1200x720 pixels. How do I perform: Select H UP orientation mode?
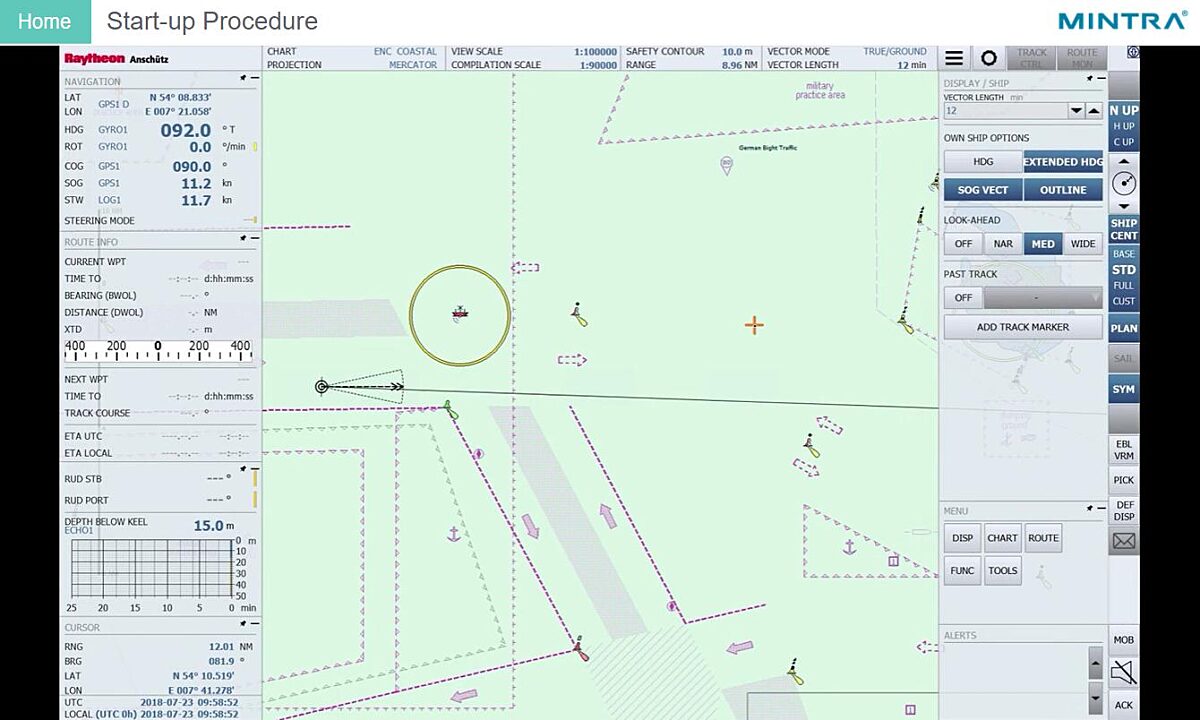pos(1124,126)
